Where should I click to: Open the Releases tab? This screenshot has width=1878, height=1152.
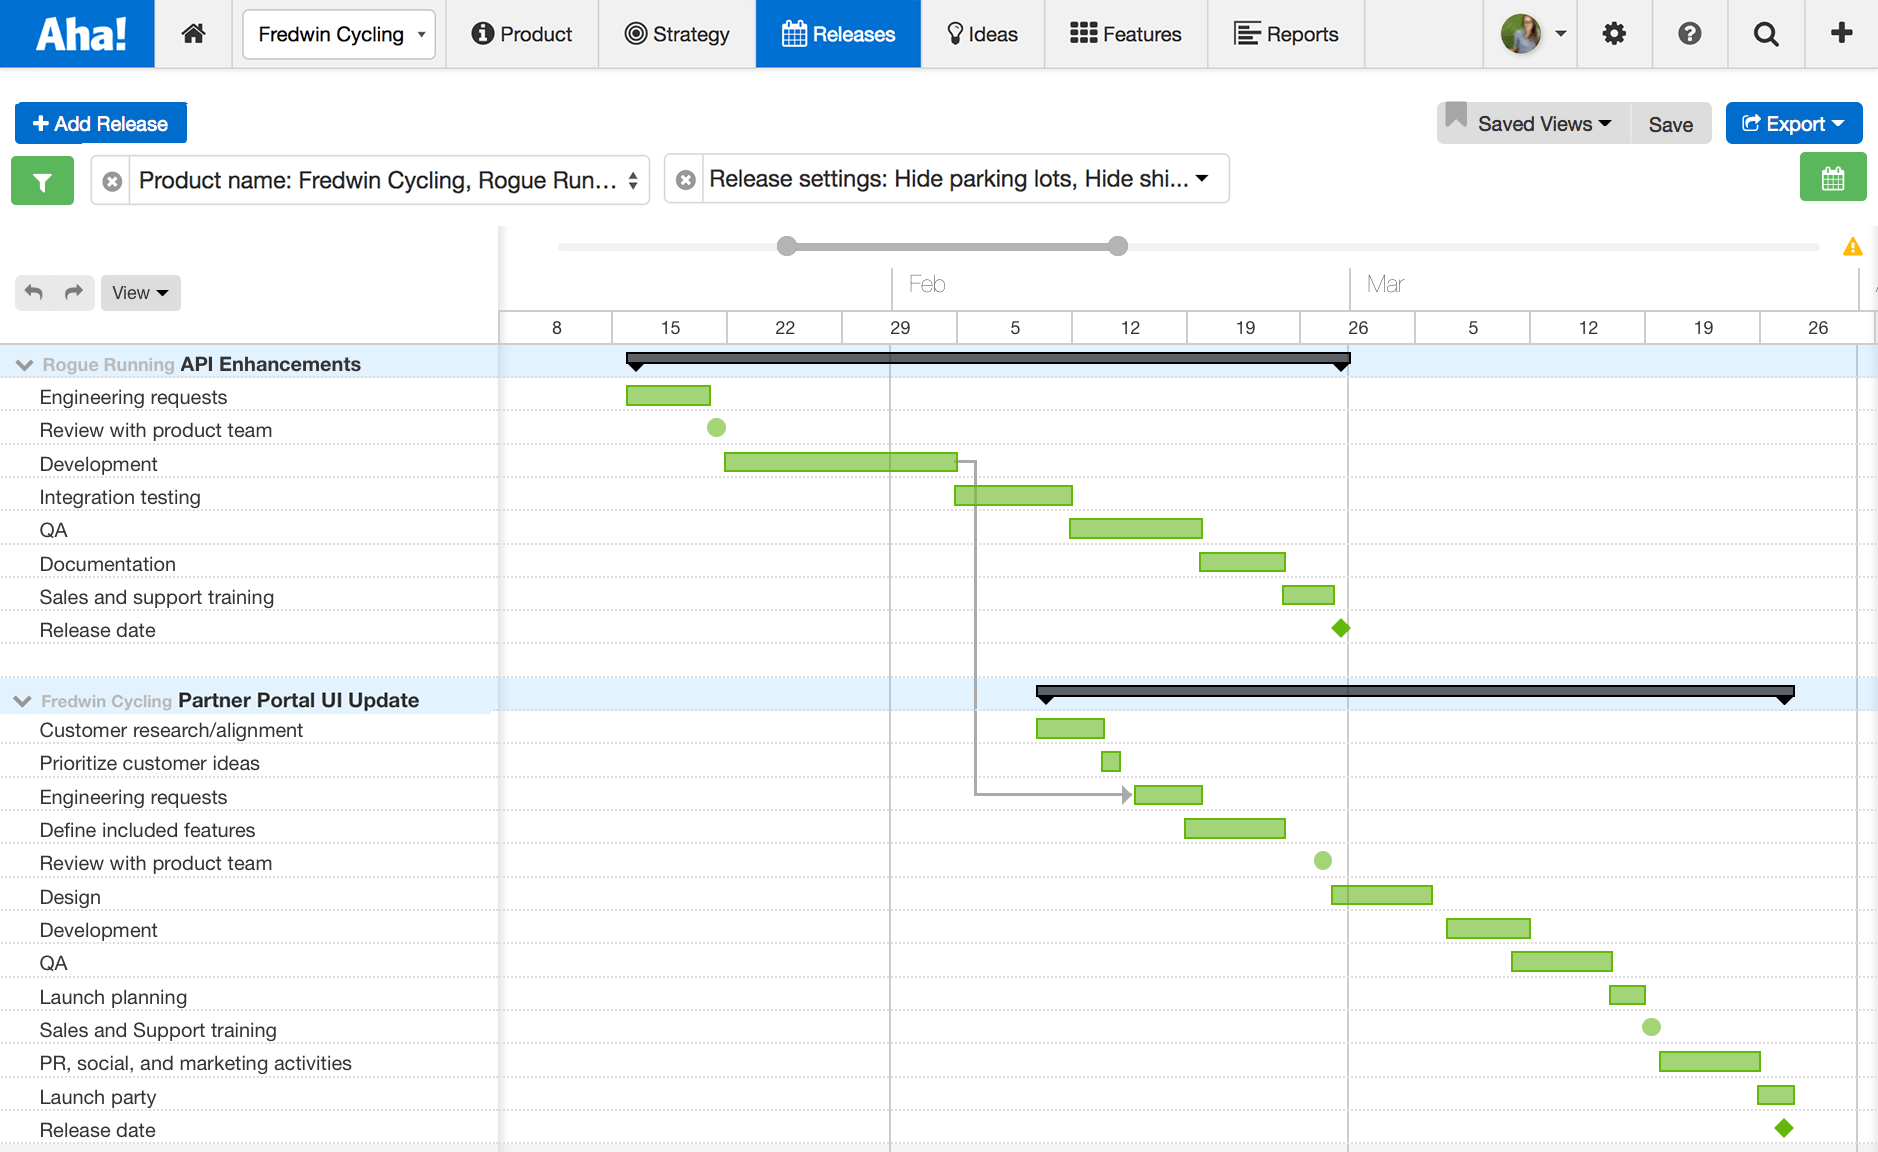point(838,34)
